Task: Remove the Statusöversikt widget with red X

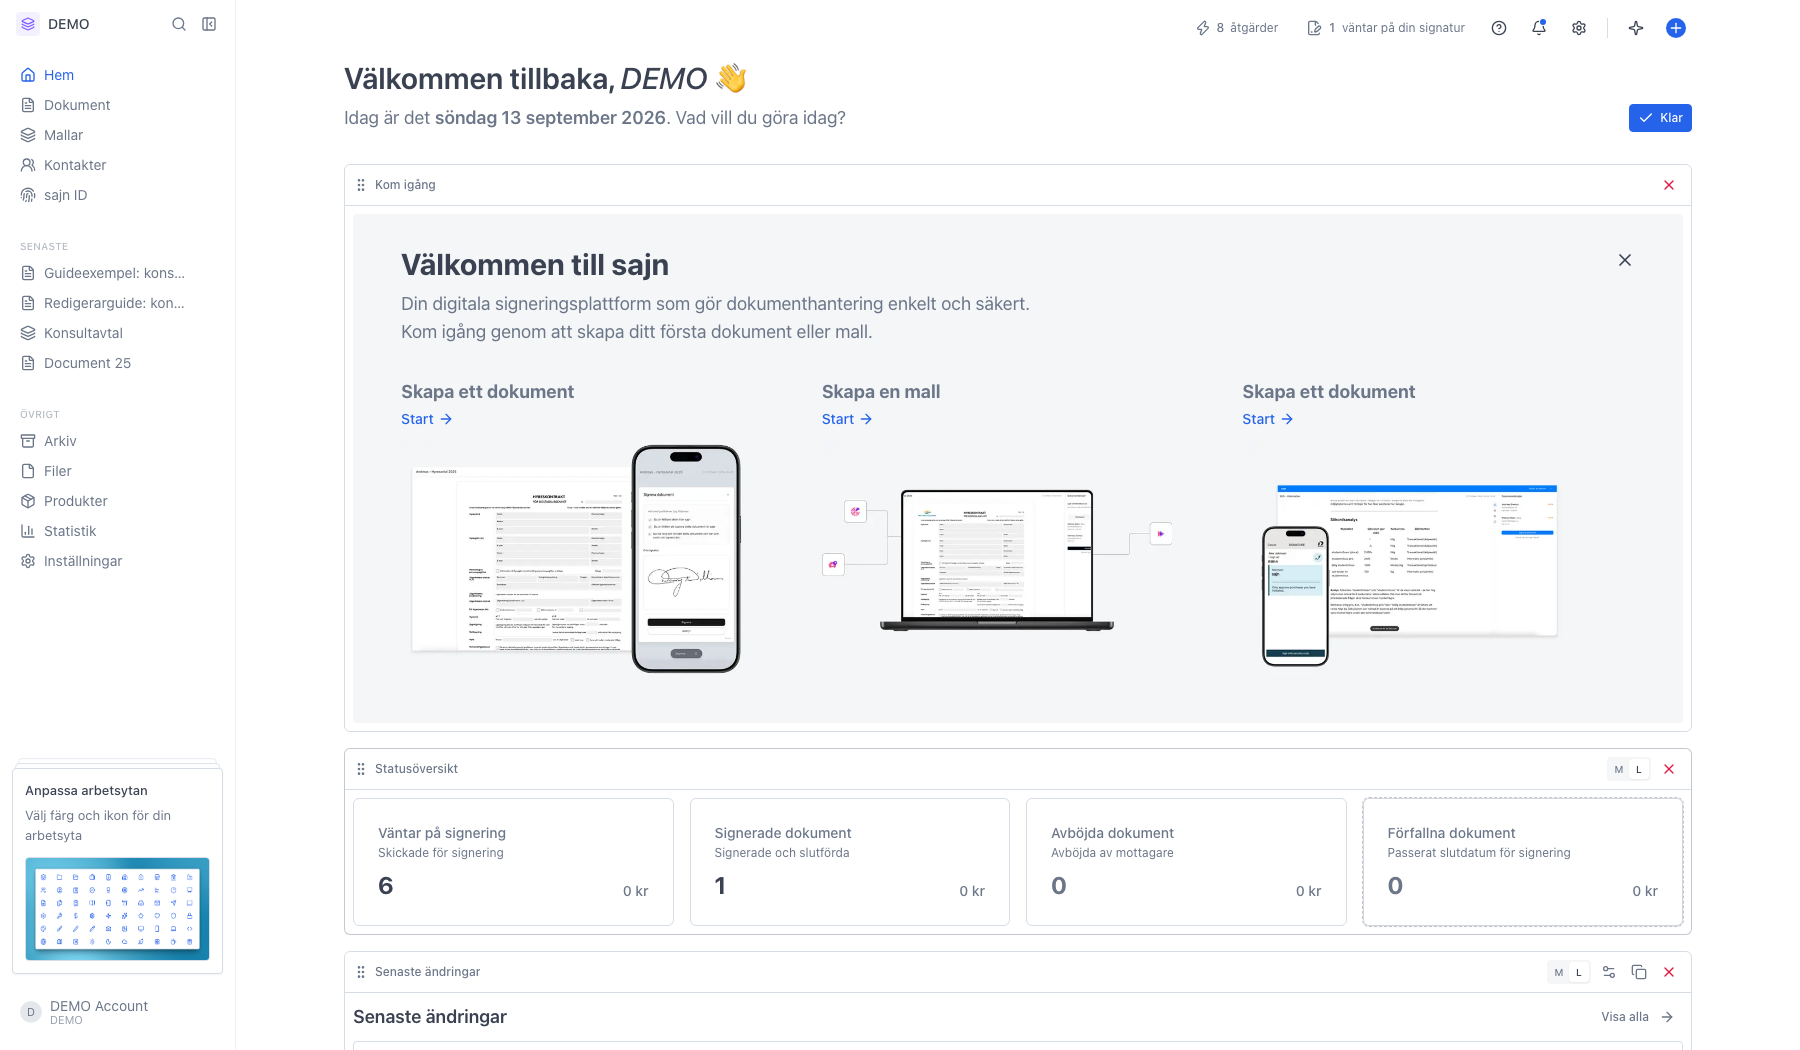Action: pos(1669,769)
